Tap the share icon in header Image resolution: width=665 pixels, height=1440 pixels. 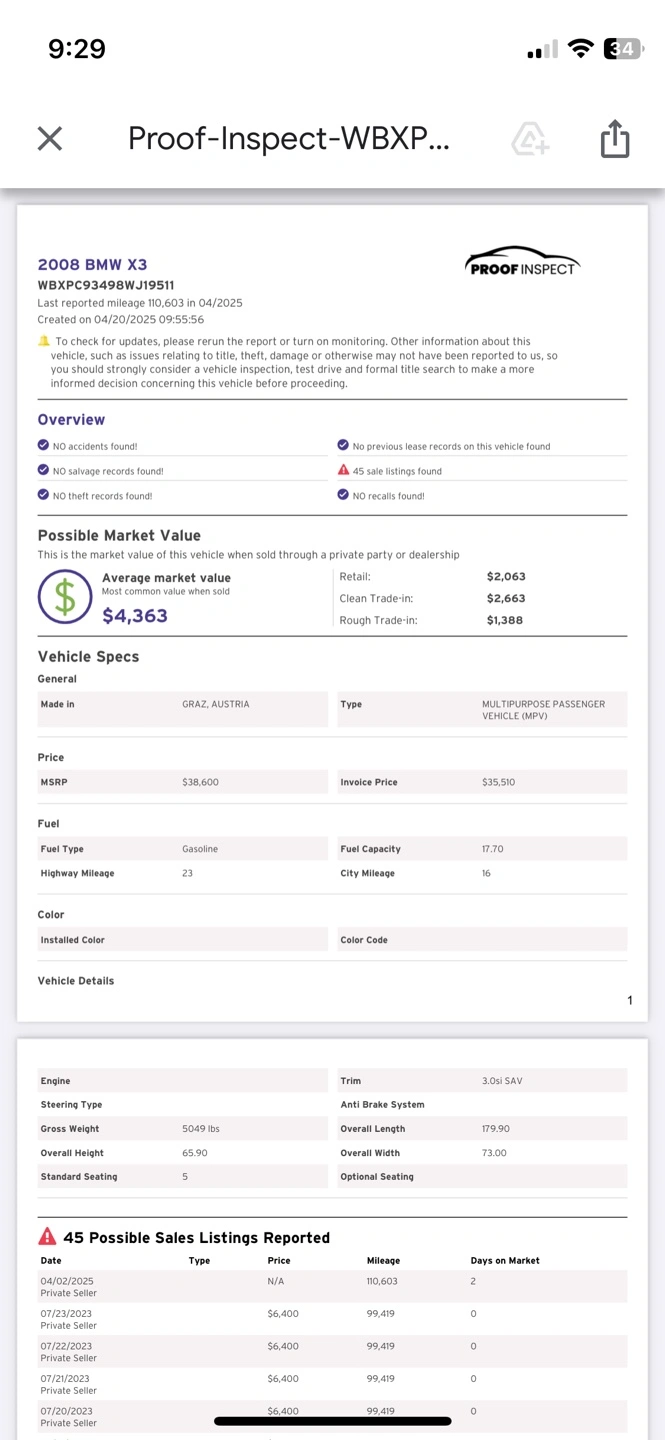(614, 139)
